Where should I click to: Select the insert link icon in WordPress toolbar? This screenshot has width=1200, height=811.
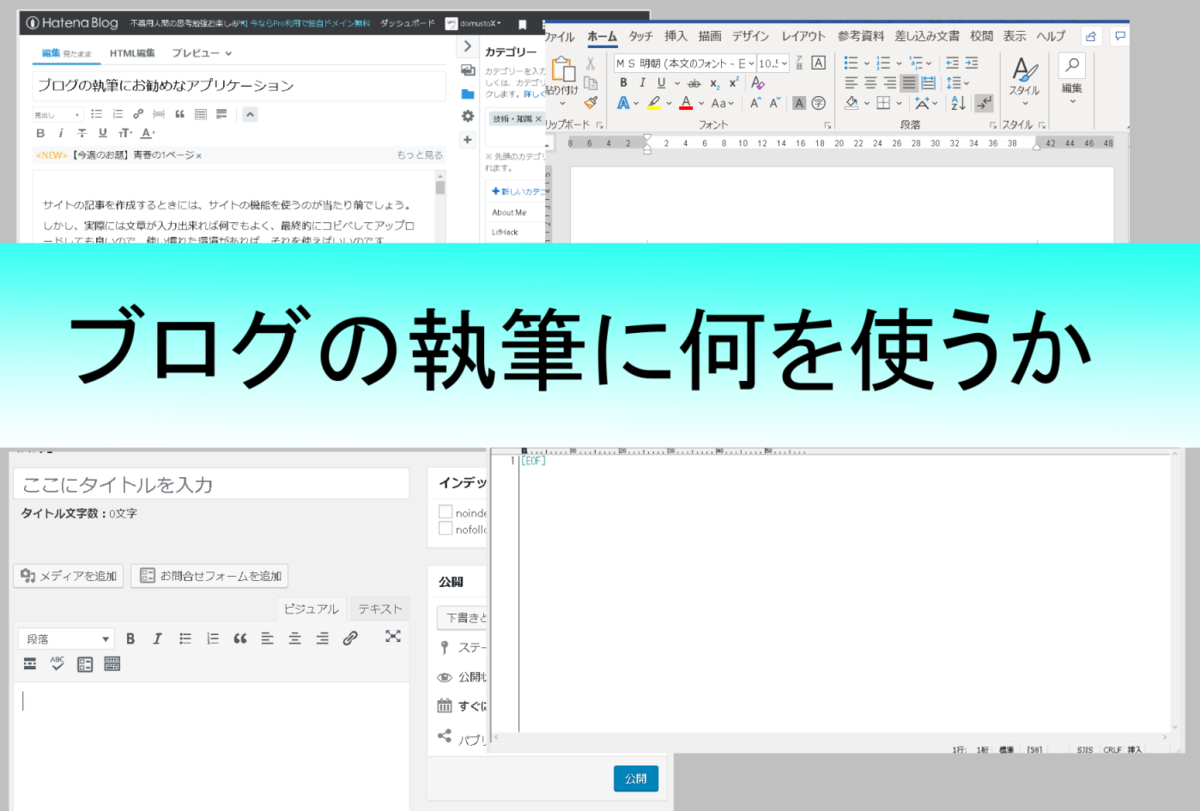(x=351, y=637)
